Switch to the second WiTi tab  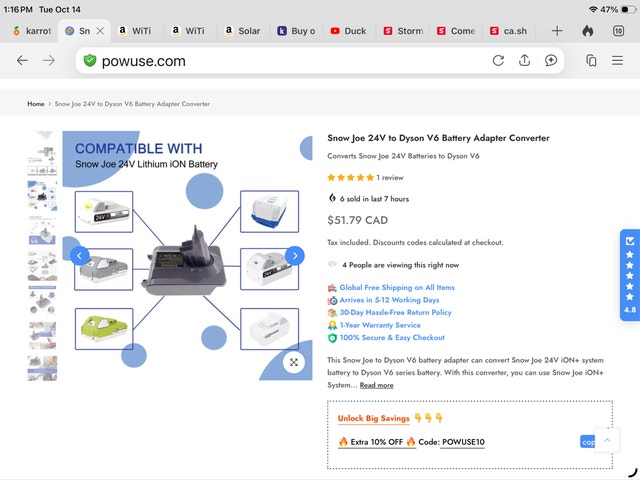coord(189,31)
